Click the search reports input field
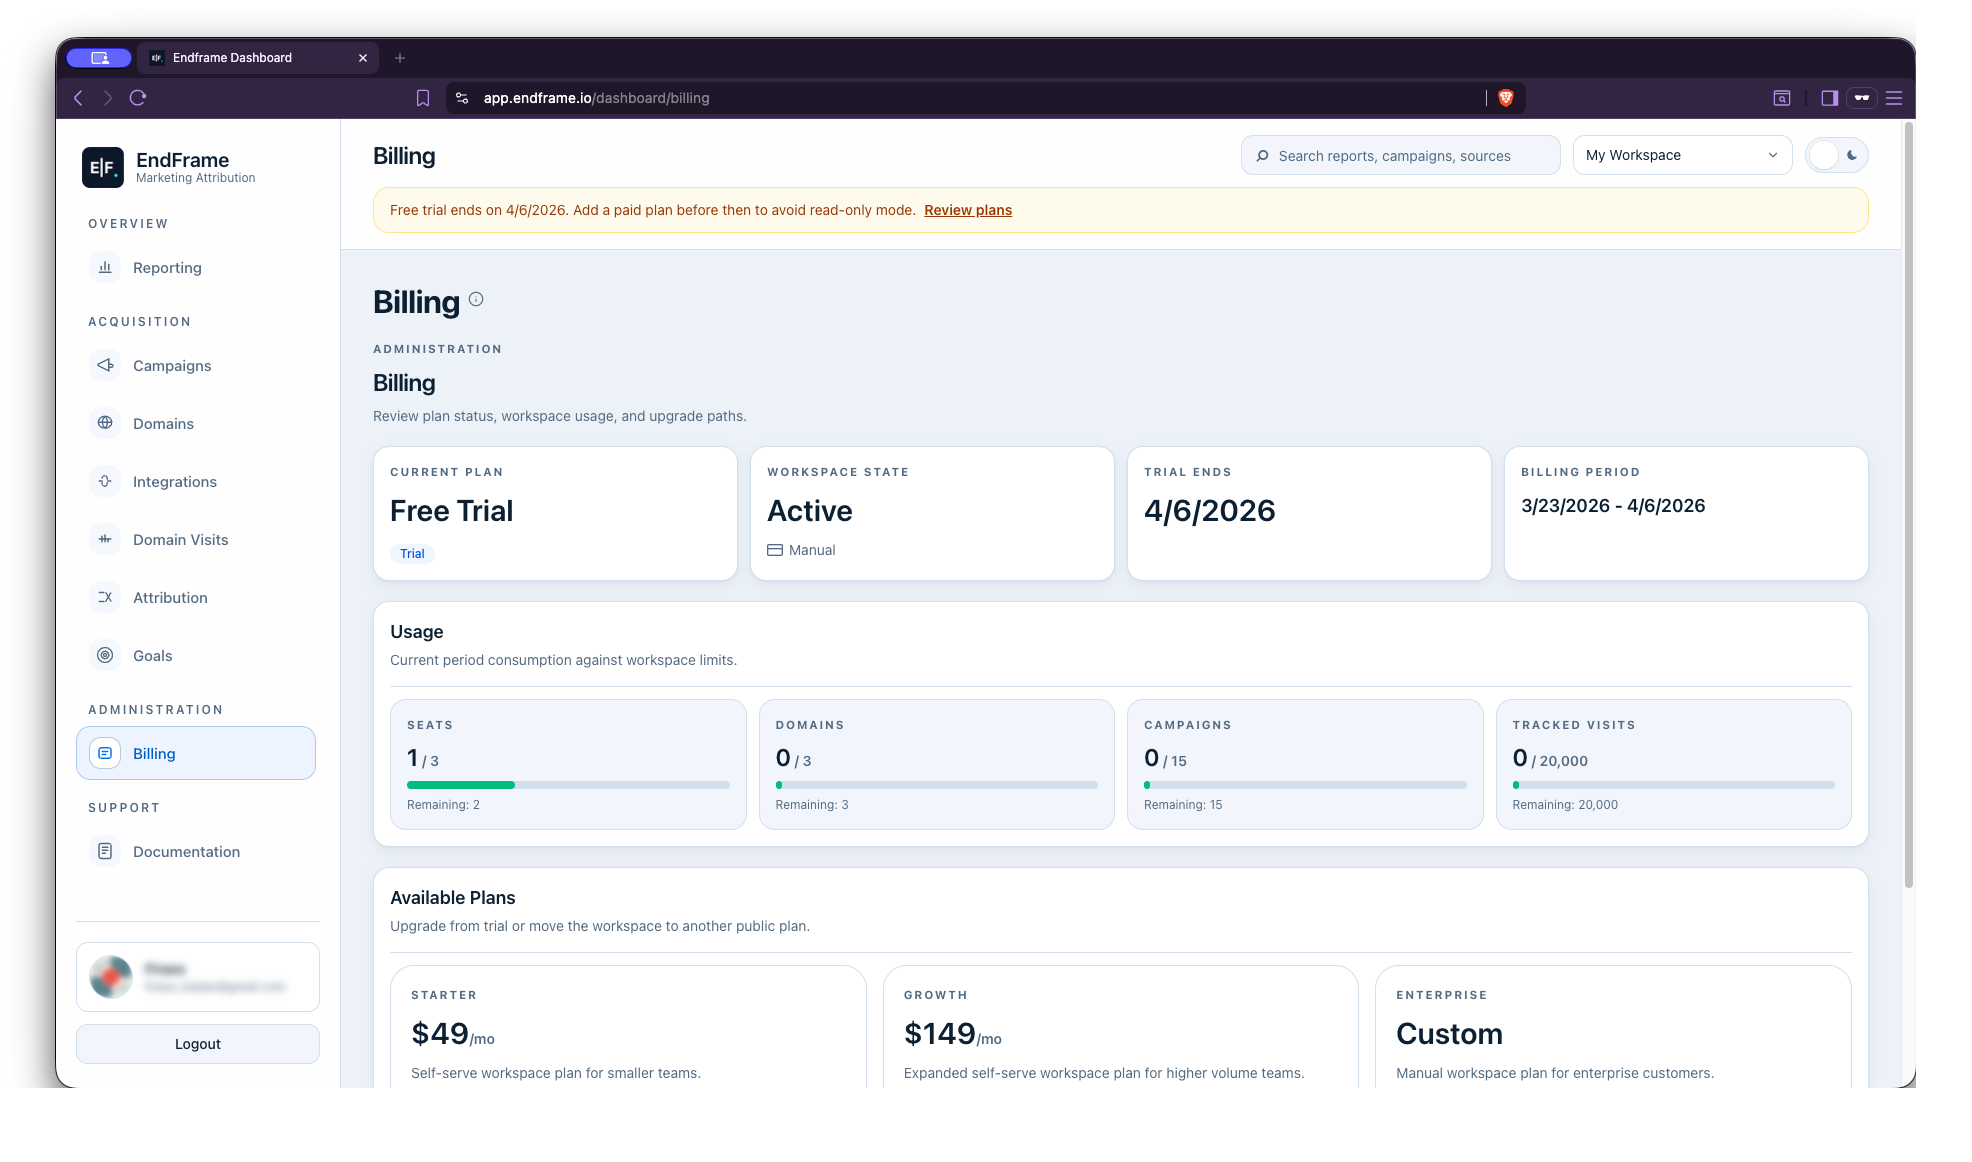The height and width of the screenshot is (1162, 1972). (1400, 155)
